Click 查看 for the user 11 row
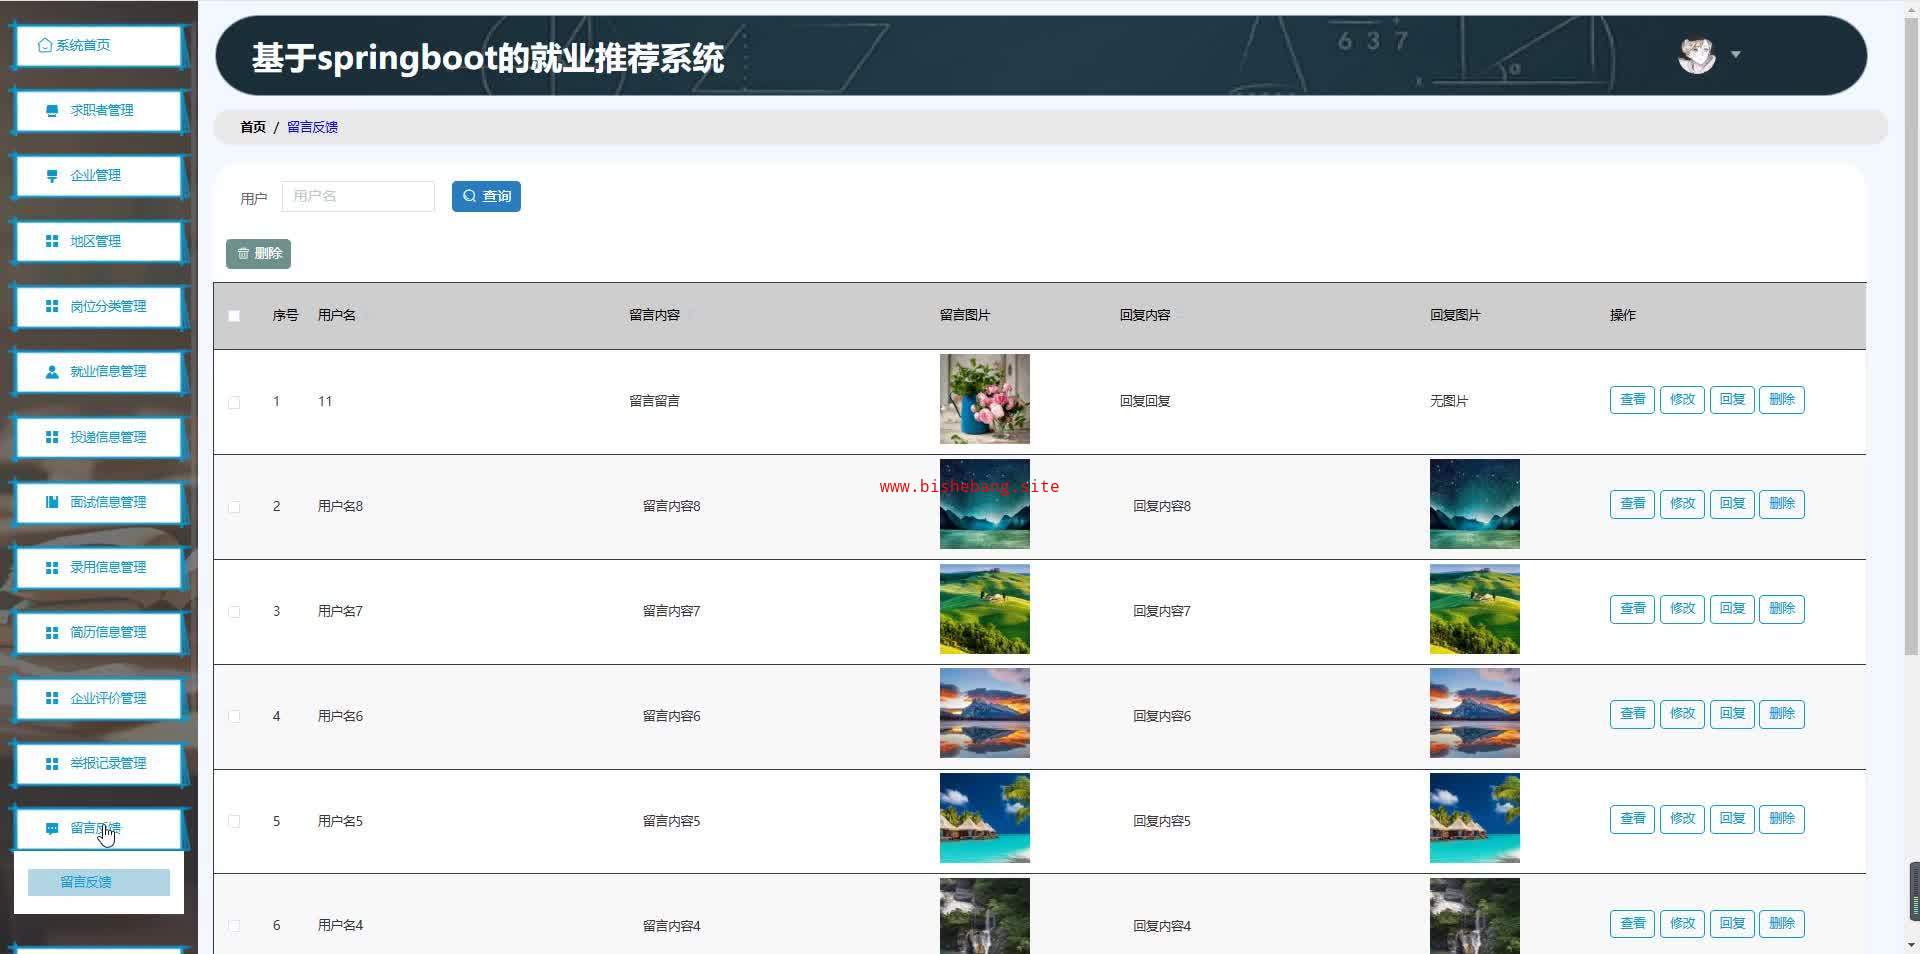1920x954 pixels. click(x=1632, y=400)
